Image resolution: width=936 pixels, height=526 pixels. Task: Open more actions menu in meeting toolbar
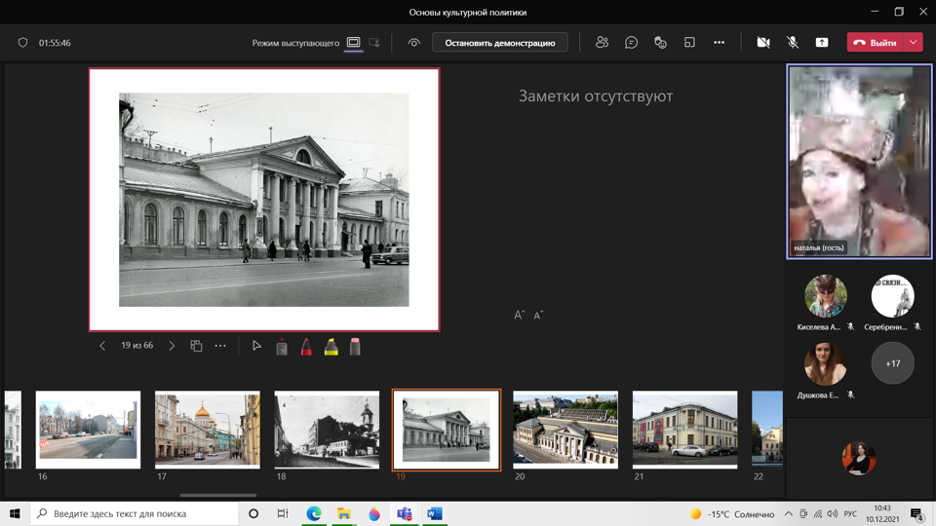tap(719, 43)
